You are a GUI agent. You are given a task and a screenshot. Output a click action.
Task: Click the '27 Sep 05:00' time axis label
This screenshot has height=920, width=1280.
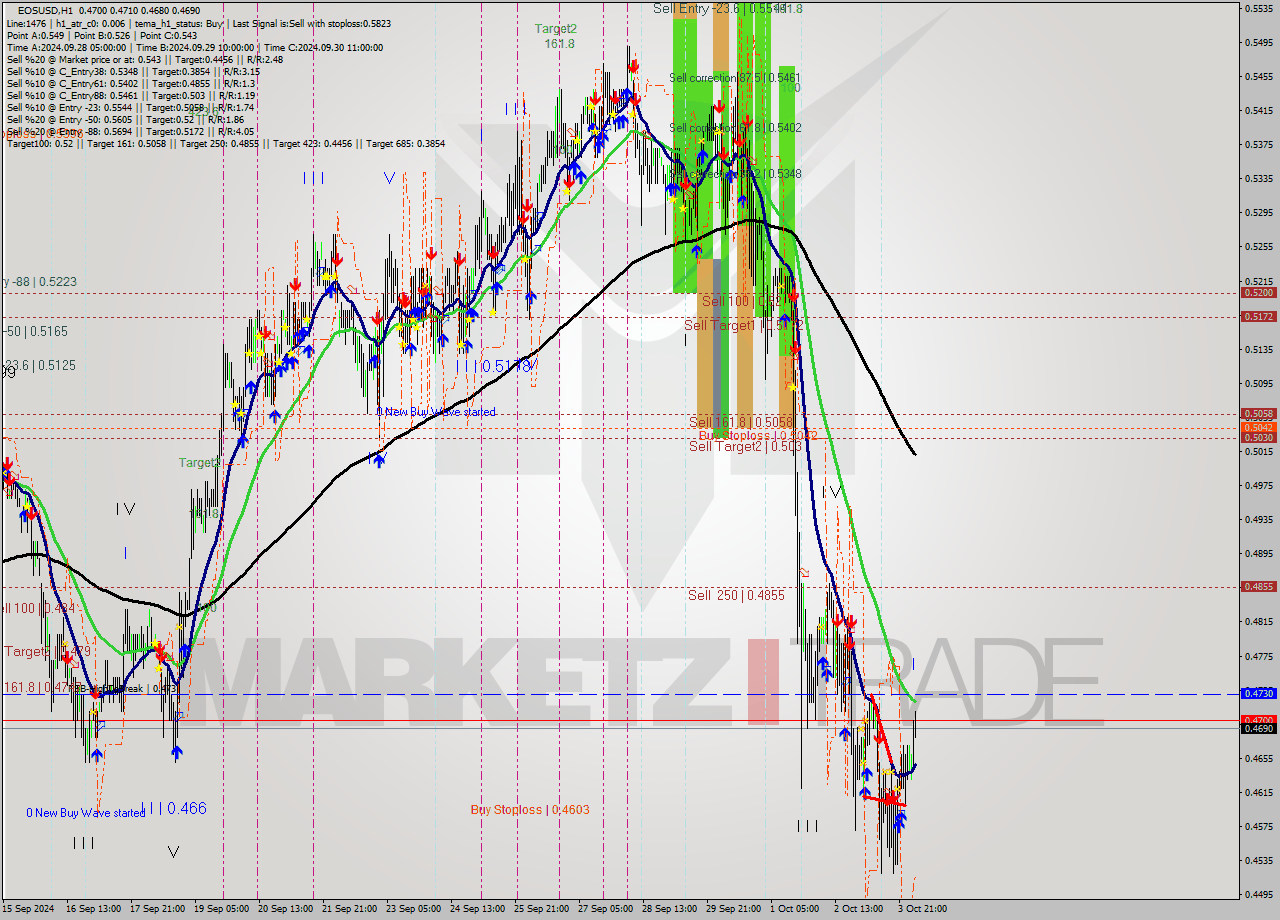[x=605, y=909]
